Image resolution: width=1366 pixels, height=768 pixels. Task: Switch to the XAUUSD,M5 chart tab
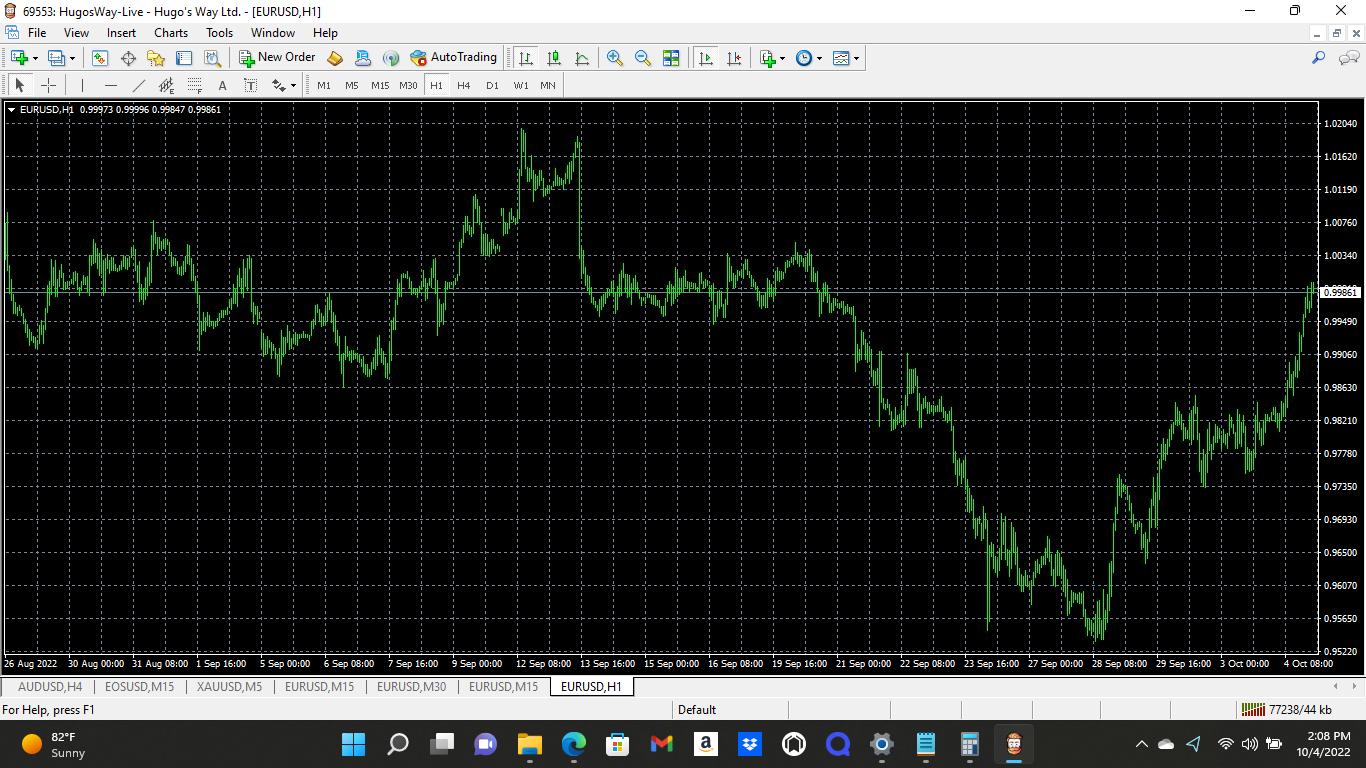[230, 687]
